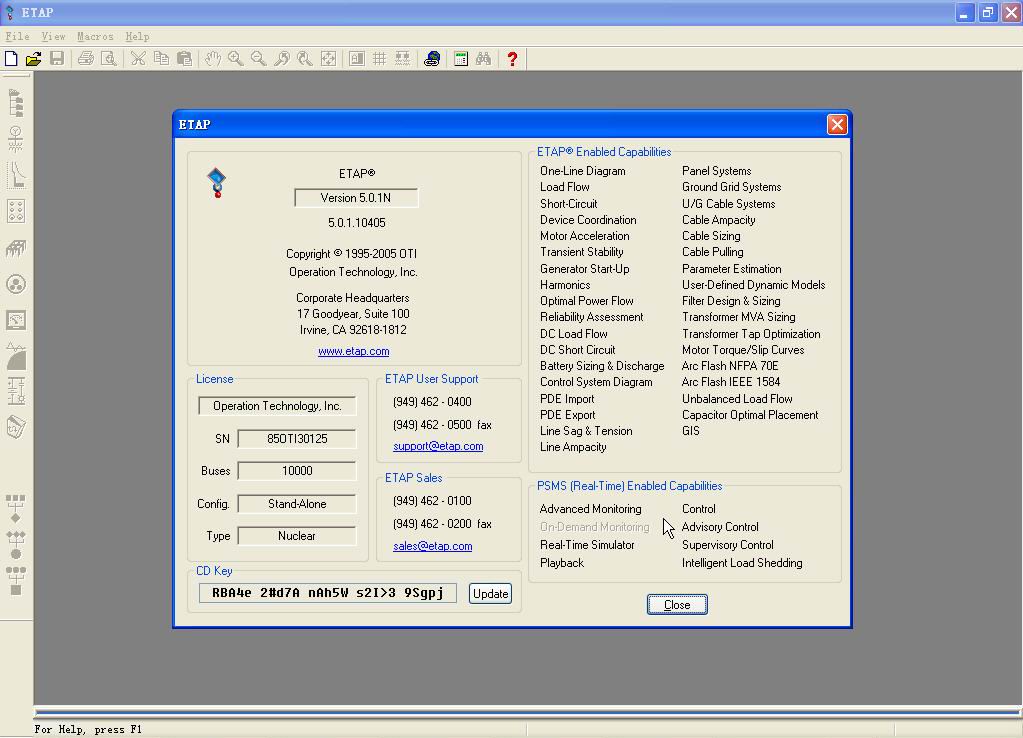Toggle the grid lines toolbar icon
The height and width of the screenshot is (738, 1023).
tap(379, 59)
